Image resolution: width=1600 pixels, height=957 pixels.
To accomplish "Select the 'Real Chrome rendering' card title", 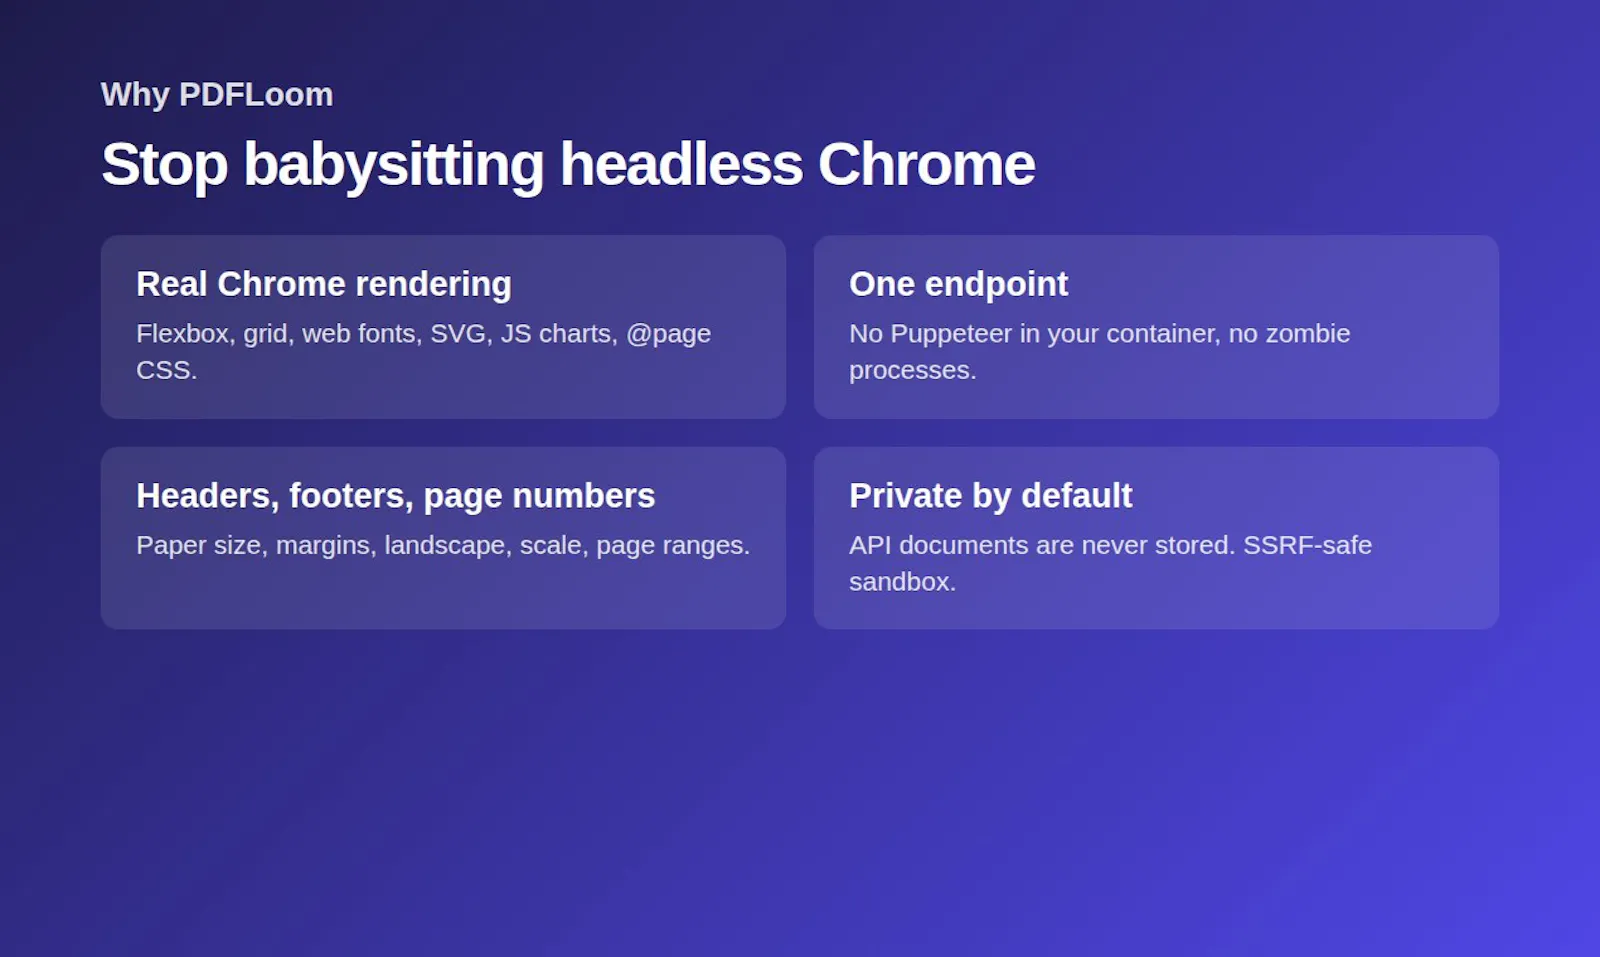I will click(x=324, y=284).
